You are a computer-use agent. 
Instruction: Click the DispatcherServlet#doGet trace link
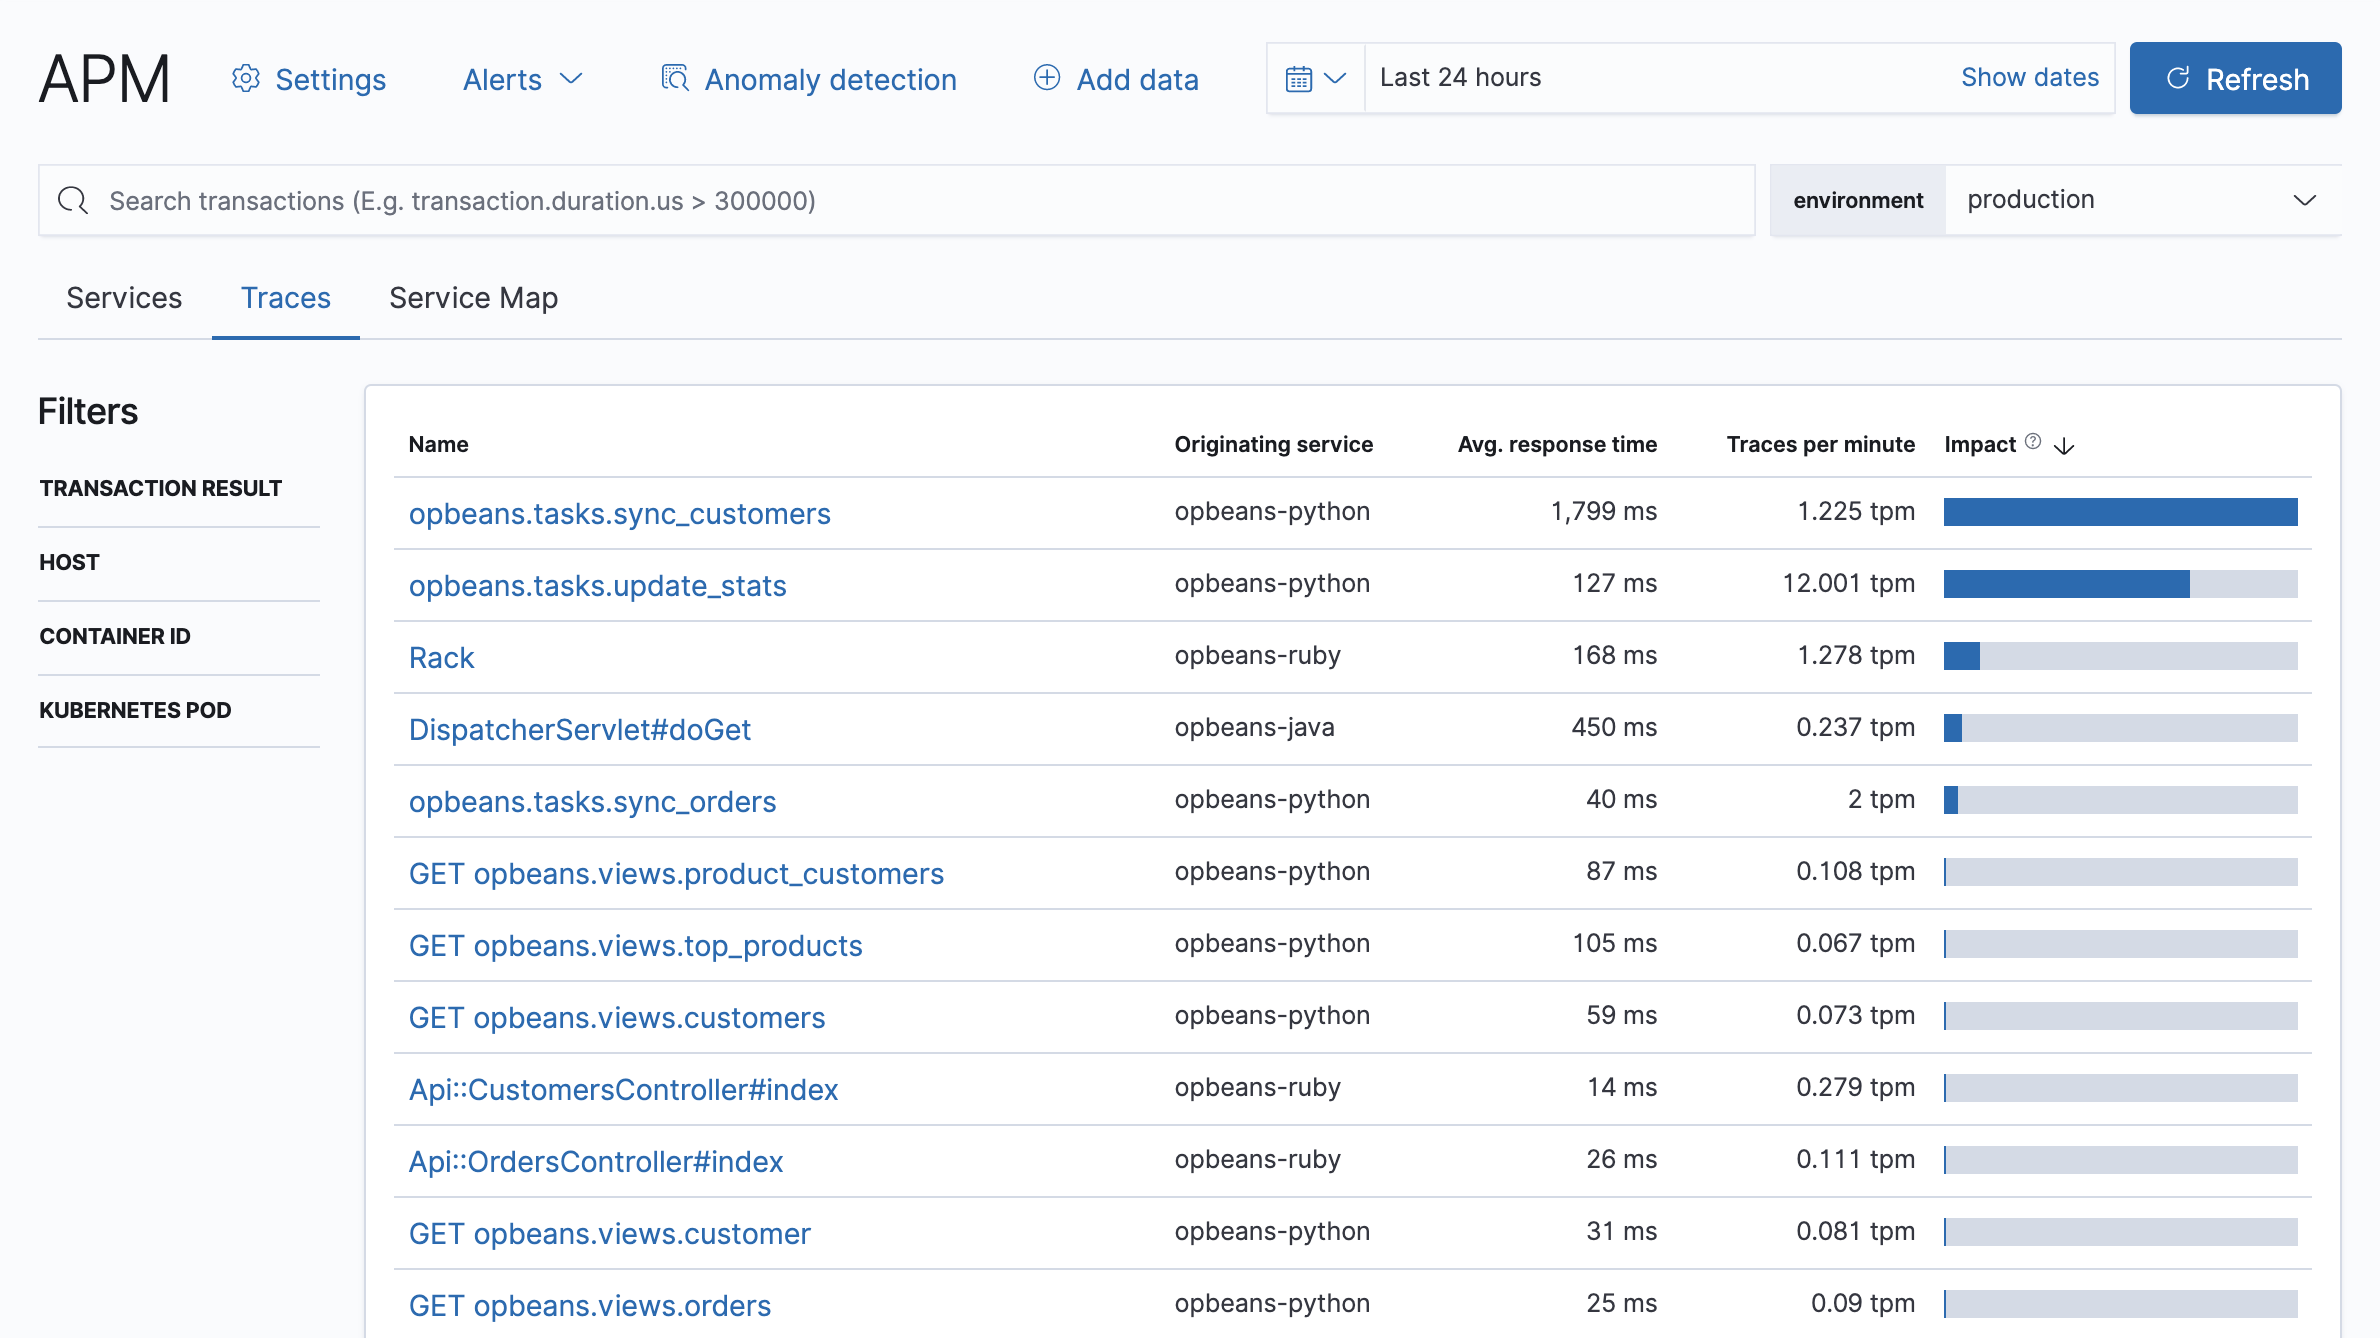[580, 729]
